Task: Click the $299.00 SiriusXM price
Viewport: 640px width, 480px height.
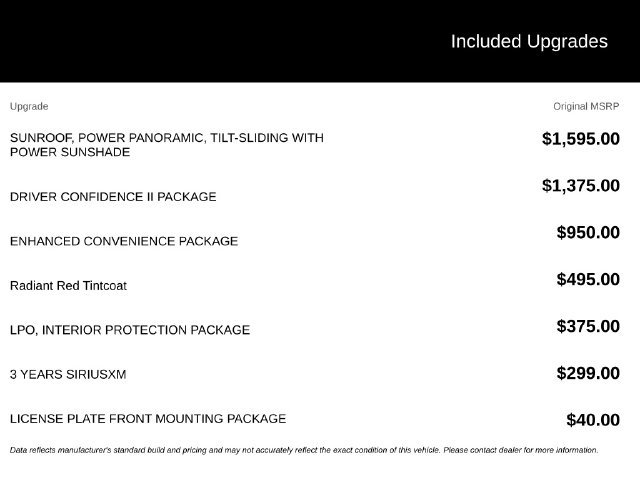Action: pos(588,373)
